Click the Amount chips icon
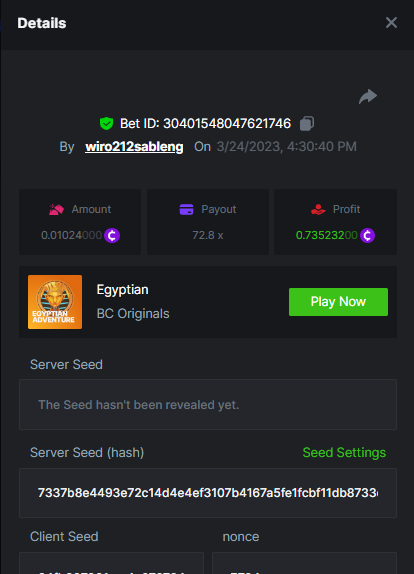Screen dimensions: 414x574 [x=56, y=209]
